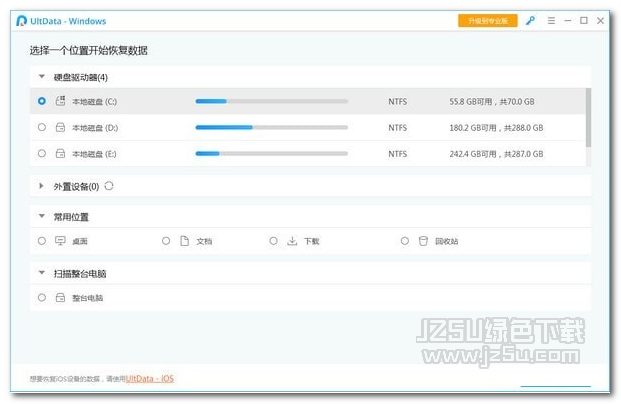
Task: Click the 文档 label
Action: click(x=204, y=241)
